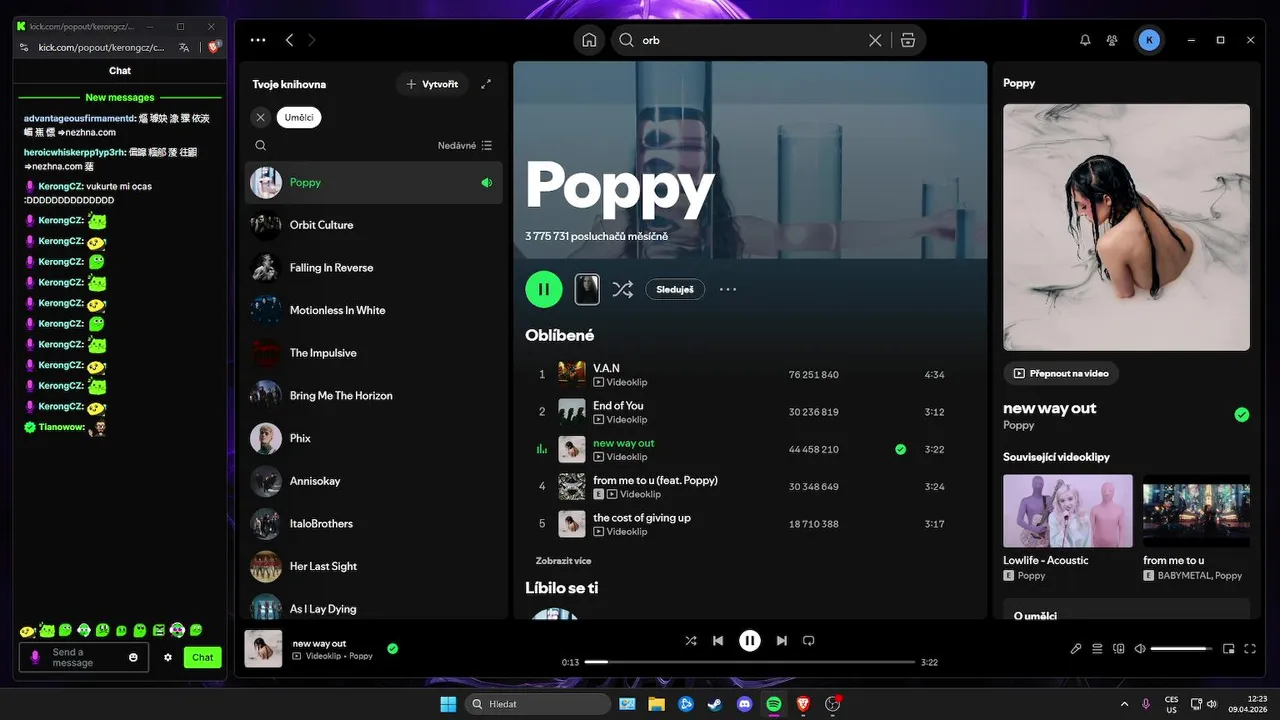Open Friend Activity via the people icon
The height and width of the screenshot is (720, 1280).
1112,40
